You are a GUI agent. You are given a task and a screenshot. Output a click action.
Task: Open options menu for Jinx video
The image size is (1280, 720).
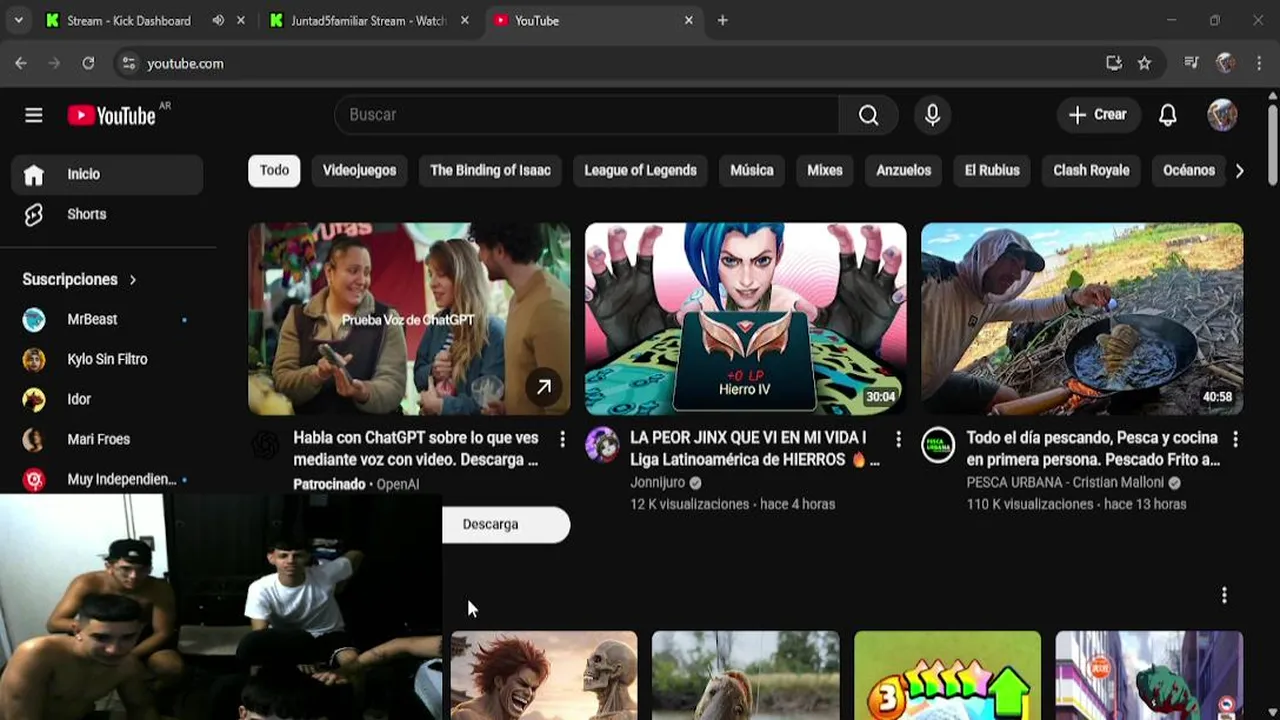[x=898, y=439]
